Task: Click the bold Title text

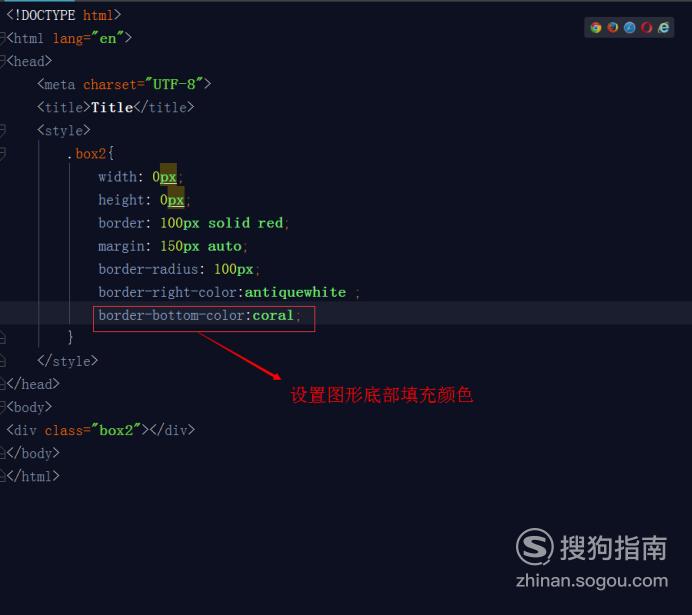Action: pos(112,107)
